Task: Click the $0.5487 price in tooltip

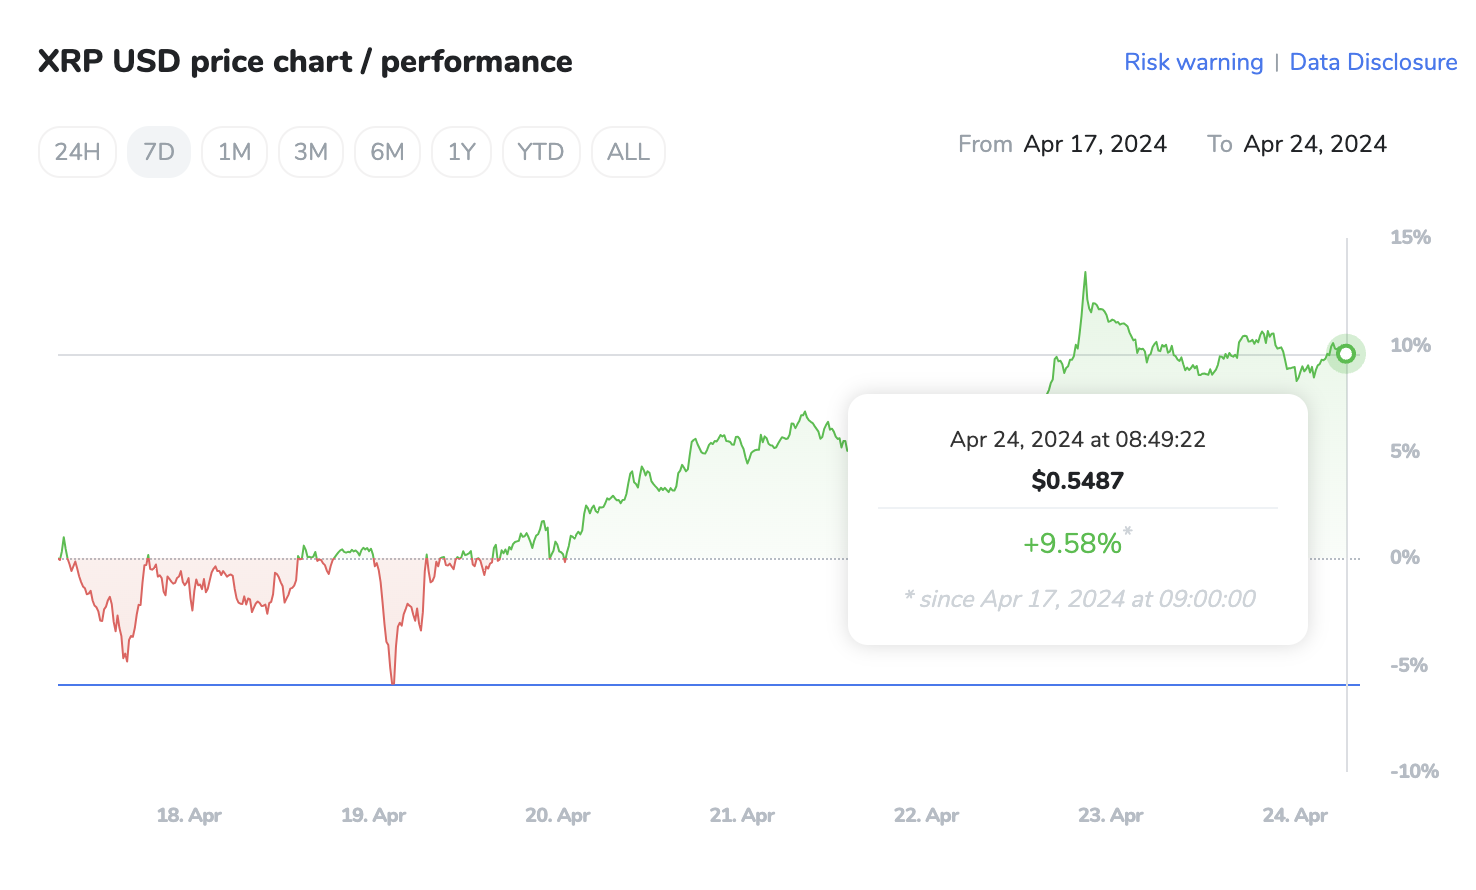Action: pyautogui.click(x=1077, y=481)
